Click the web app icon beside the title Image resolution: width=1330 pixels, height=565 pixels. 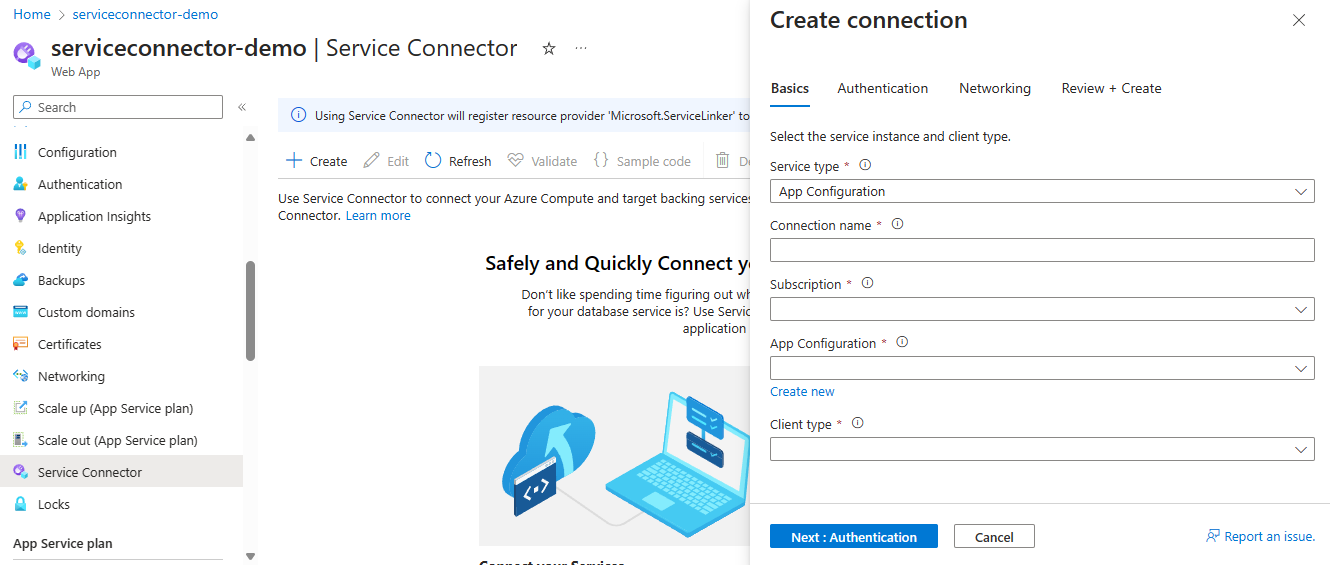click(28, 56)
